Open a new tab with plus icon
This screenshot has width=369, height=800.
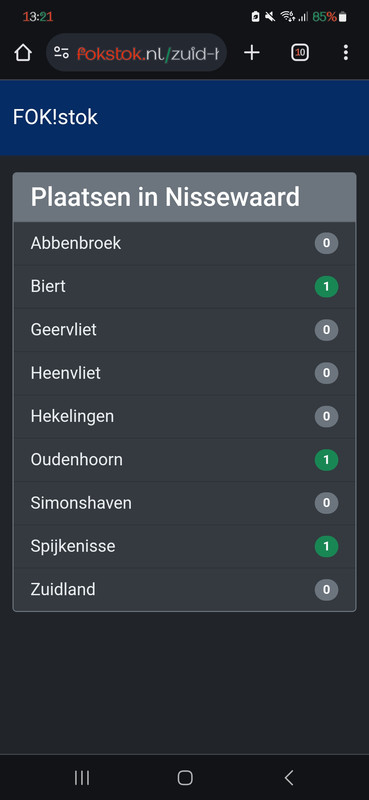tap(252, 53)
